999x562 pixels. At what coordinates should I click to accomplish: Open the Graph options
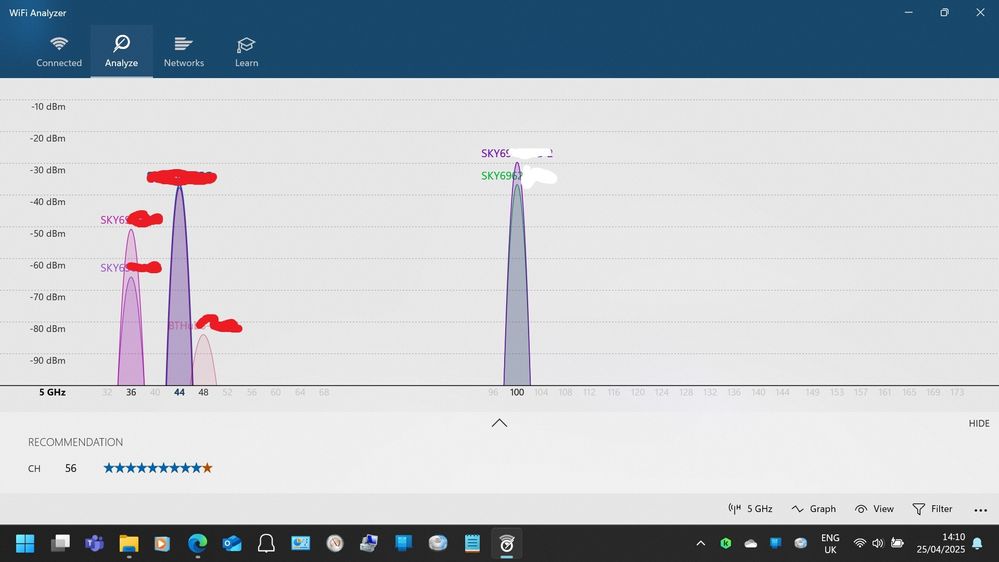click(x=814, y=508)
